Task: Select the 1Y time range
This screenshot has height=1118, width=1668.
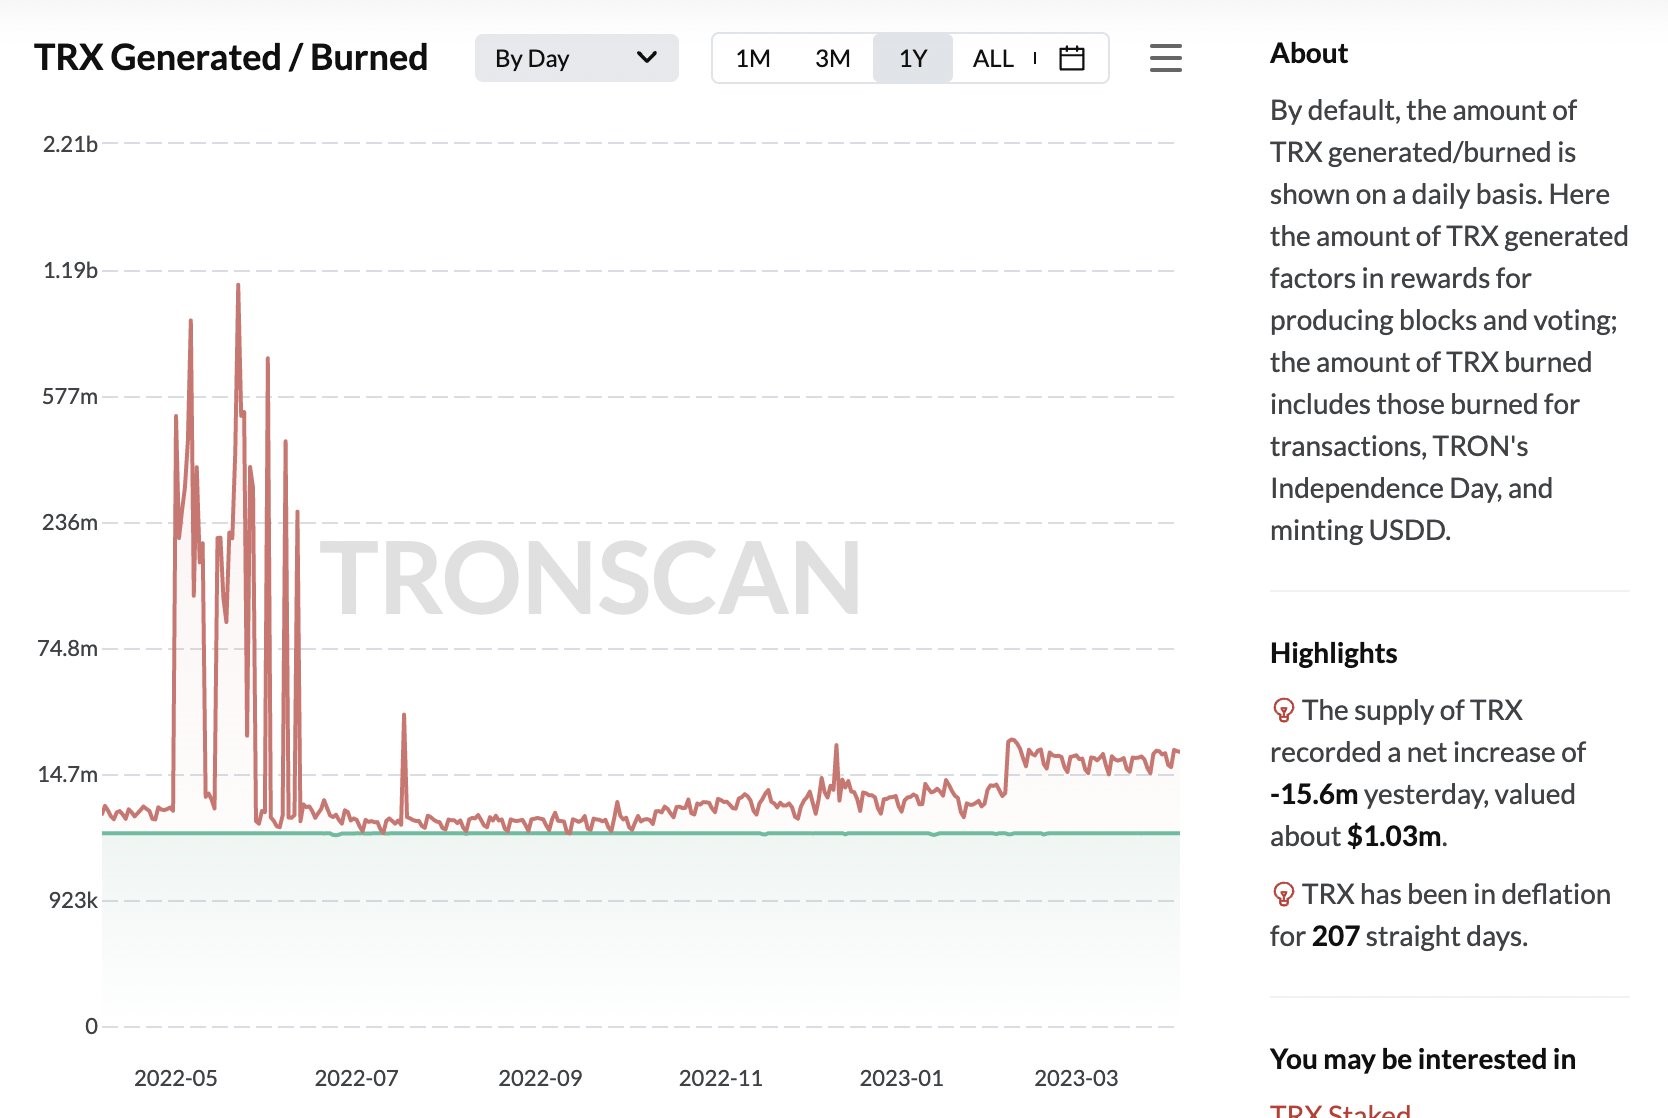Action: [x=913, y=58]
